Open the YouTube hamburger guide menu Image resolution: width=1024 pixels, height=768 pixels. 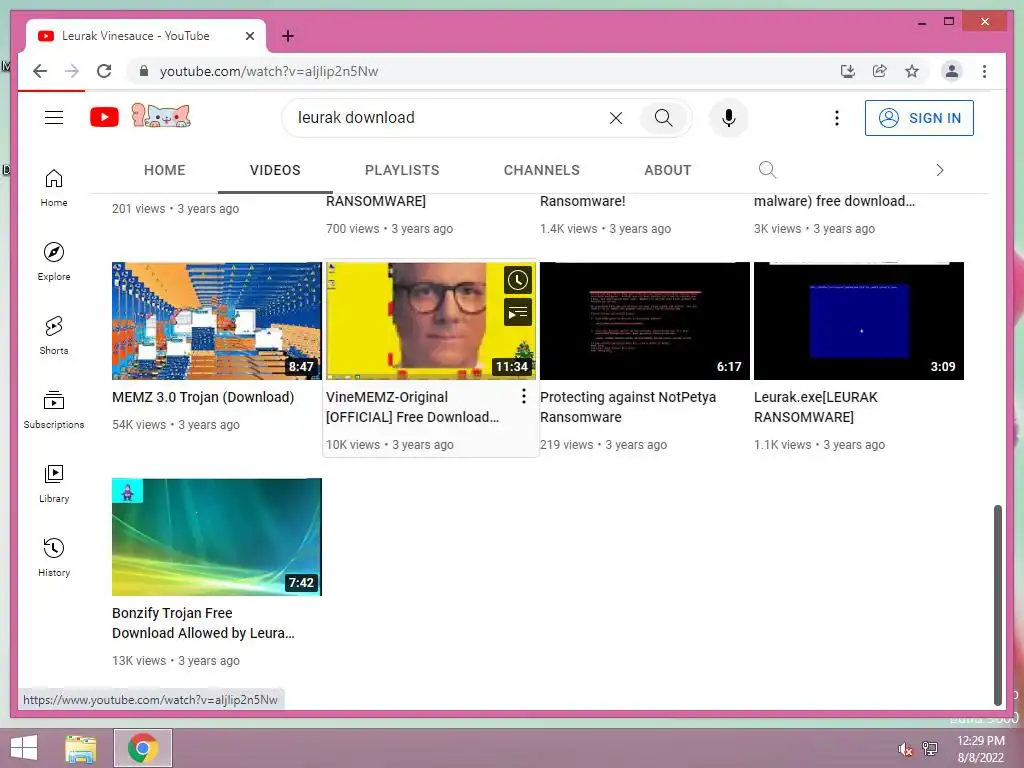(54, 118)
